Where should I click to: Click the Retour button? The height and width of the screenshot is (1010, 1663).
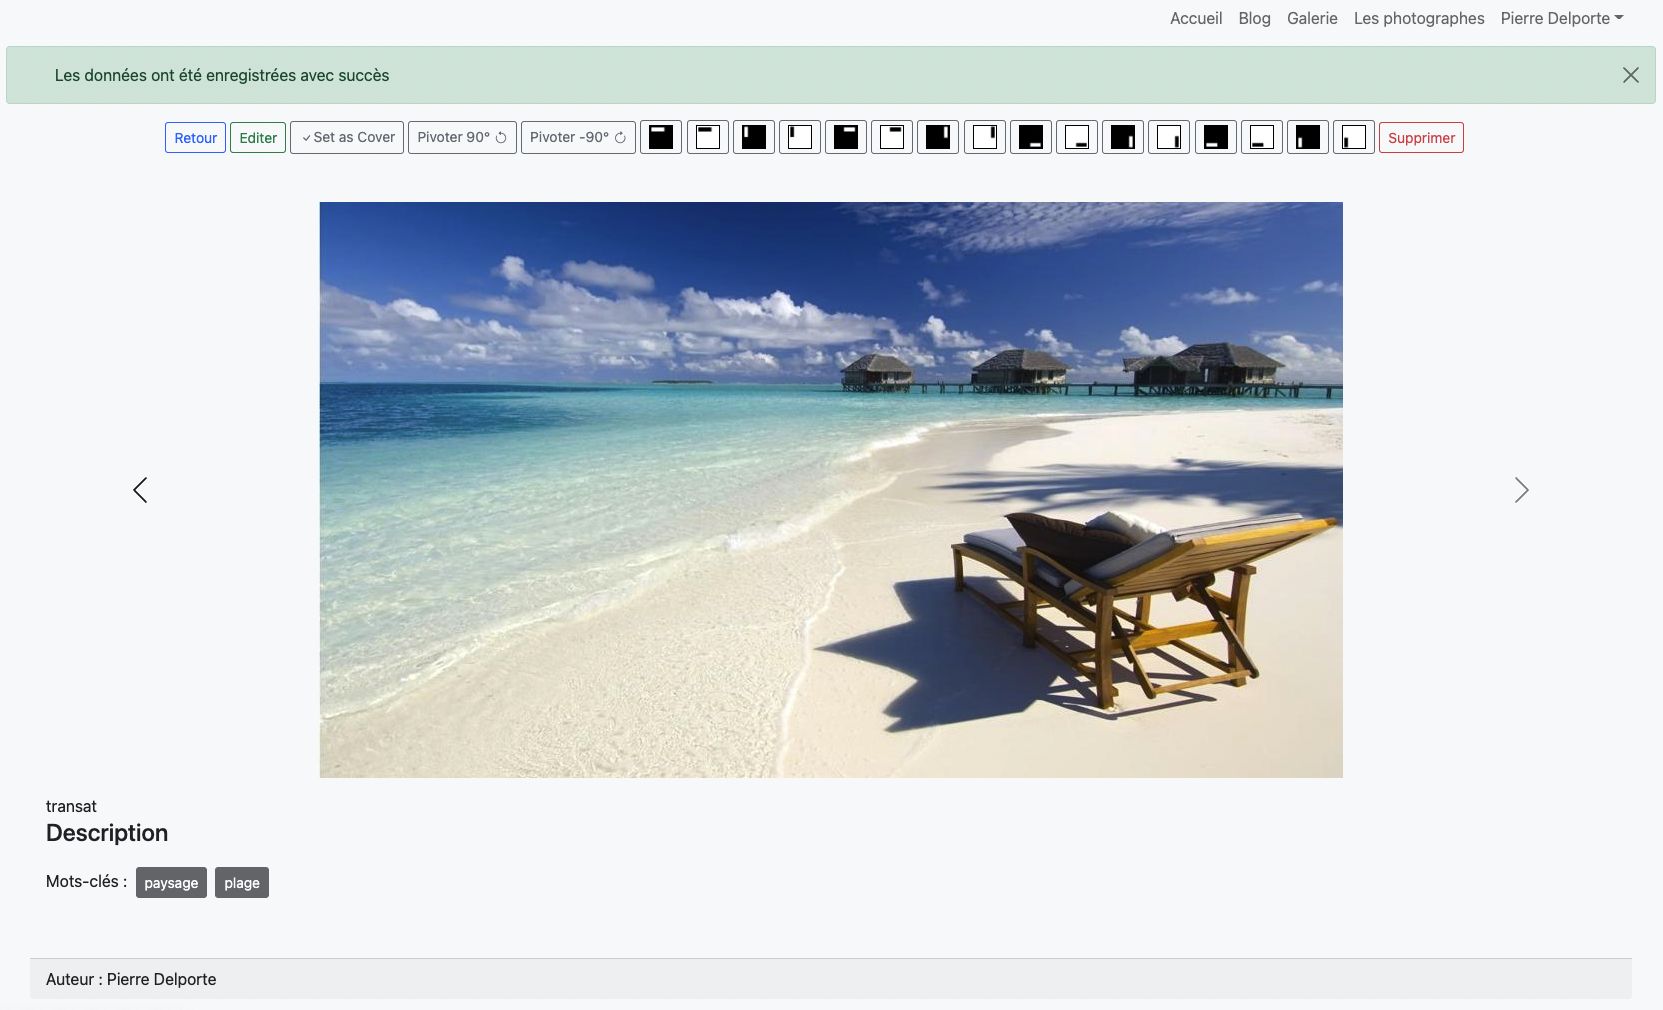coord(195,138)
